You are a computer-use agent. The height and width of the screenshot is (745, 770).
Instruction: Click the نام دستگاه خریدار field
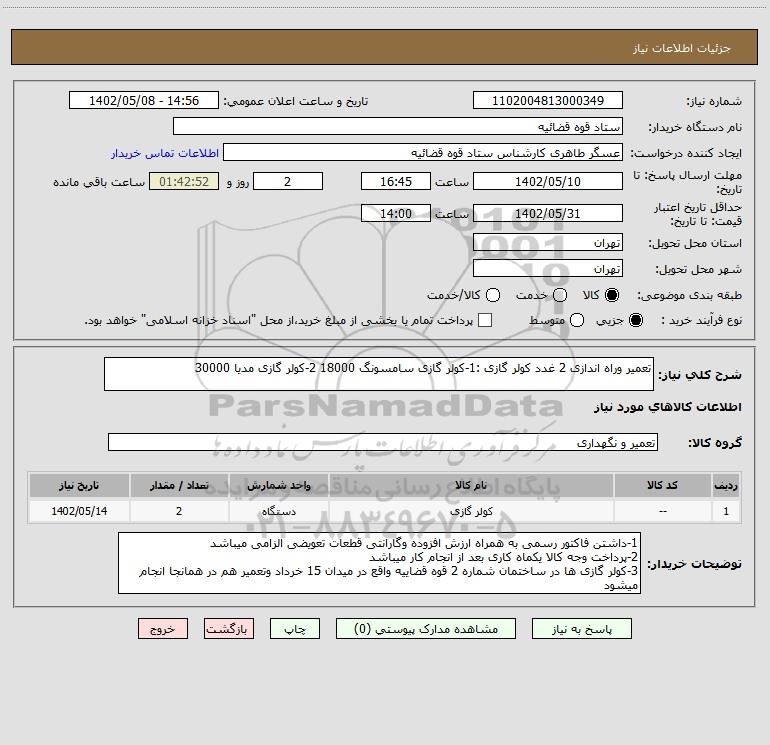pyautogui.click(x=398, y=126)
